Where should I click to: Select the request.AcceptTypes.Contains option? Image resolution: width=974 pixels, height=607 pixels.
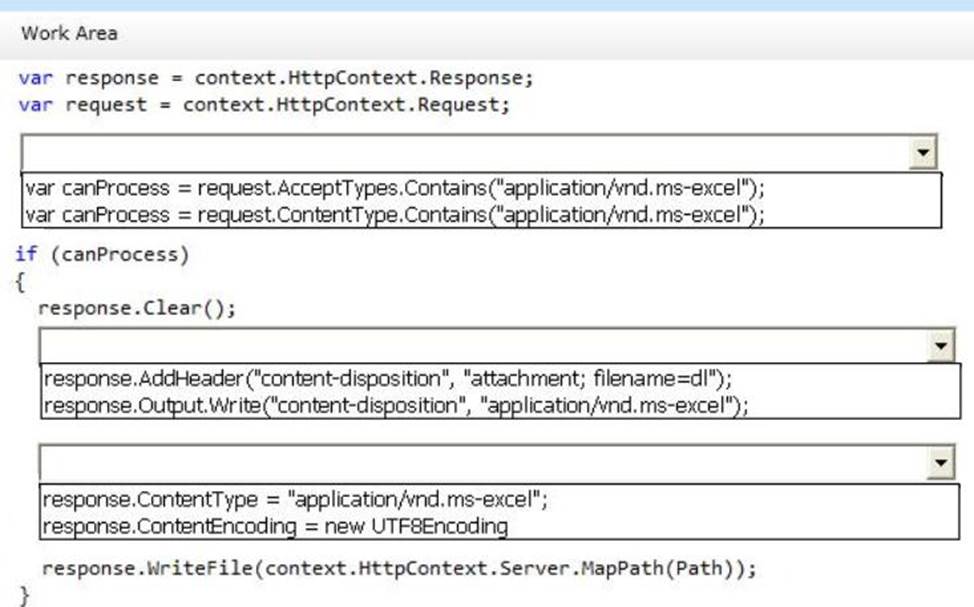(x=395, y=188)
